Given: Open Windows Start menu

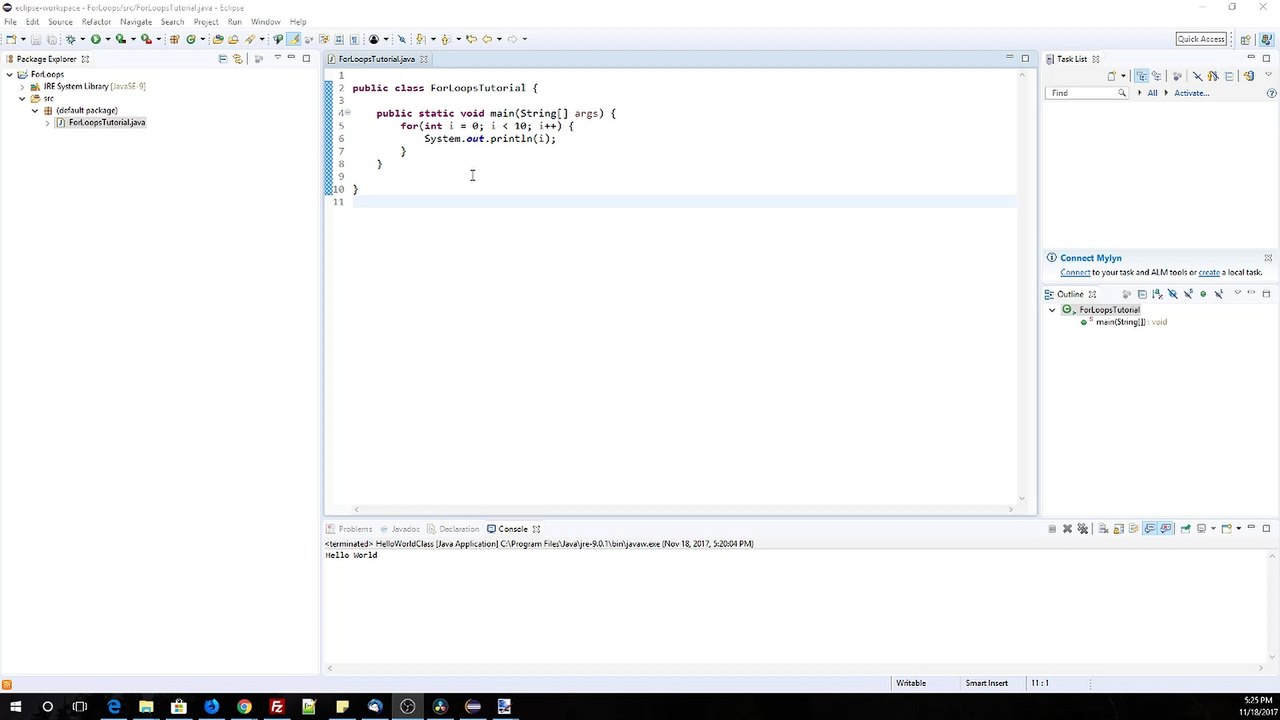Looking at the screenshot, I should tap(16, 707).
